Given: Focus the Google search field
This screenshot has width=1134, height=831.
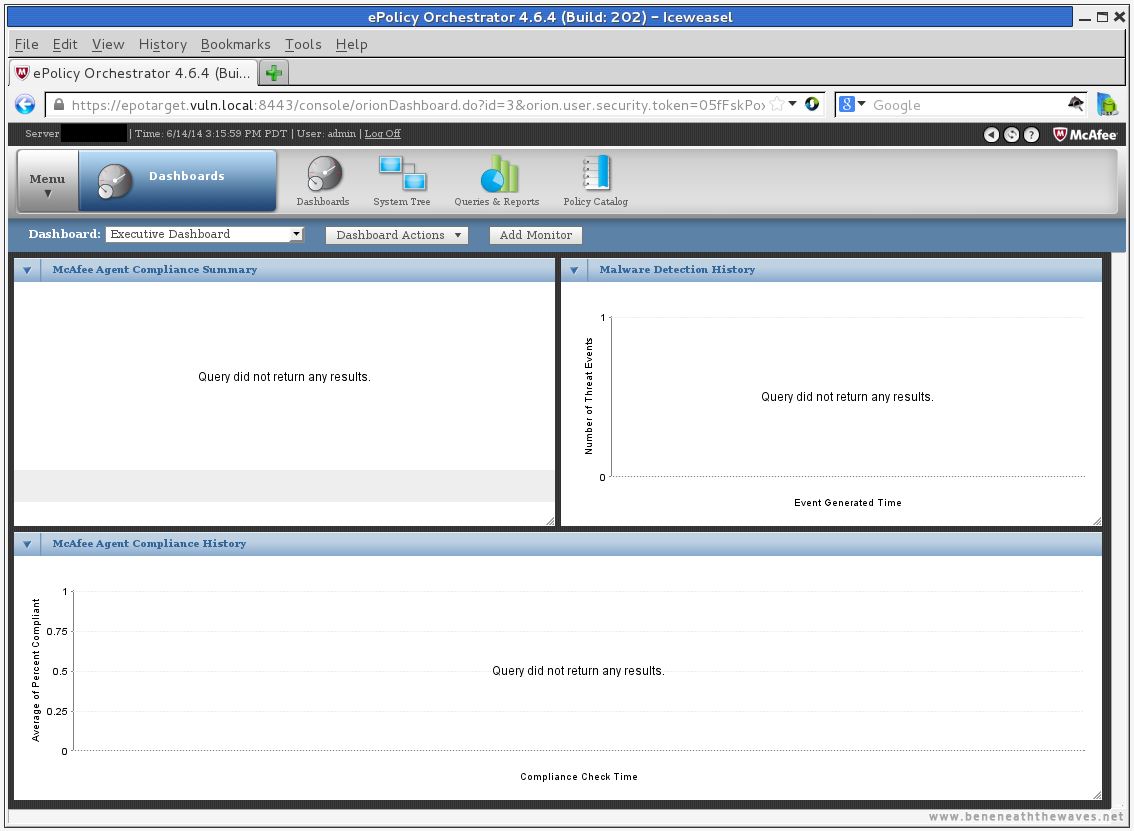Looking at the screenshot, I should point(968,105).
